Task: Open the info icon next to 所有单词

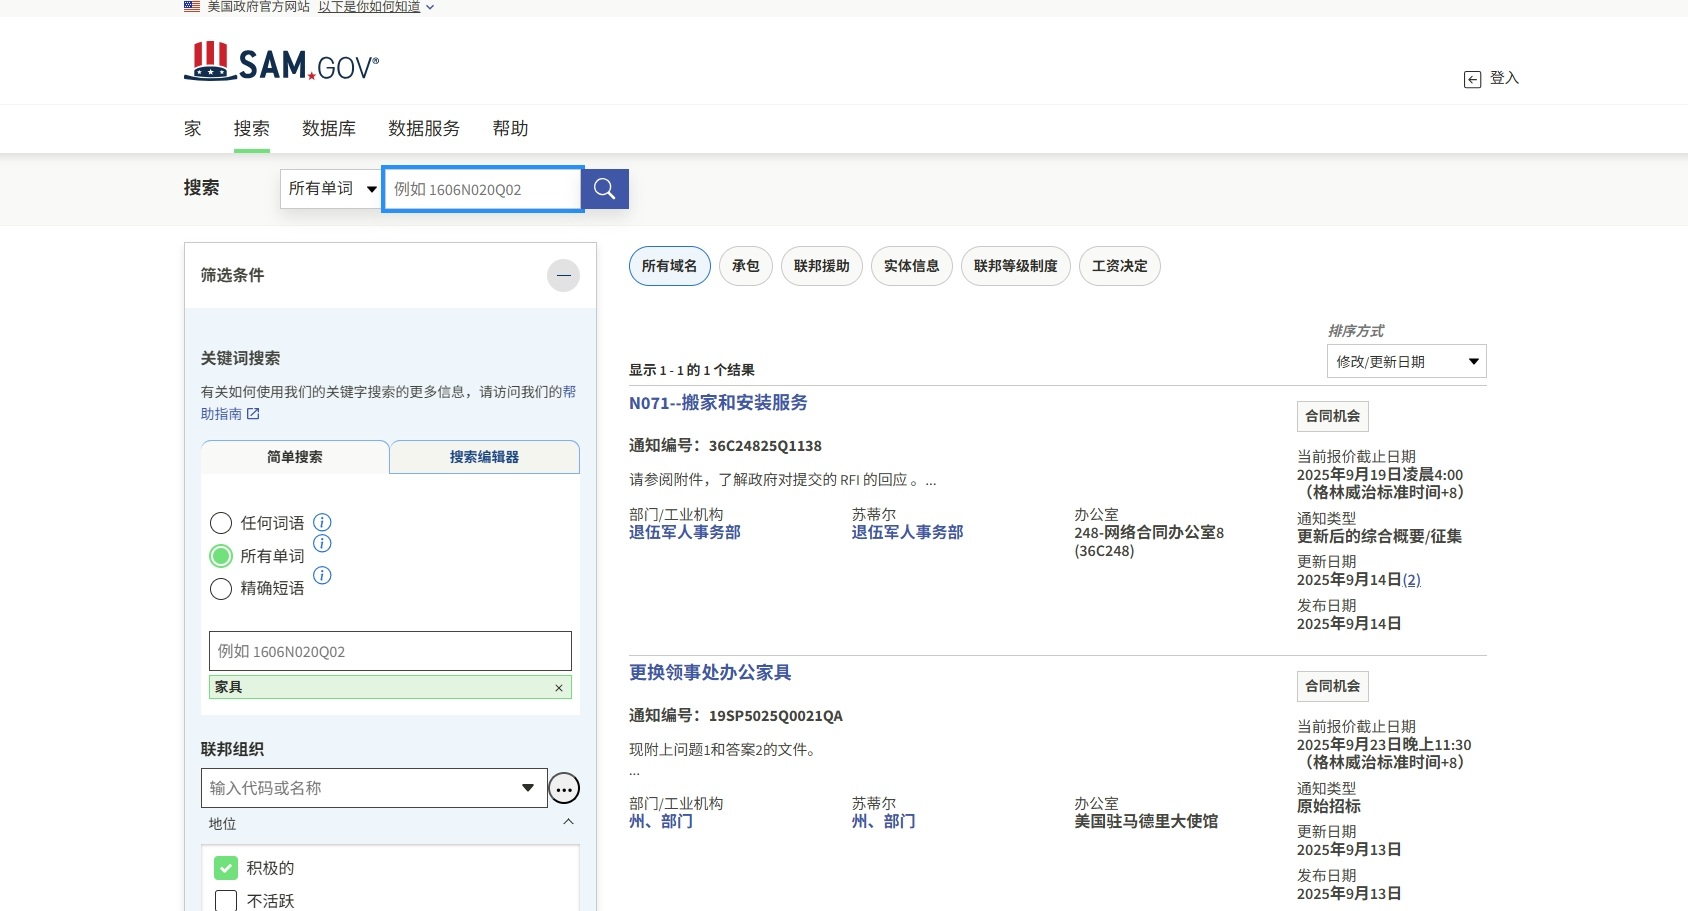Action: click(322, 544)
